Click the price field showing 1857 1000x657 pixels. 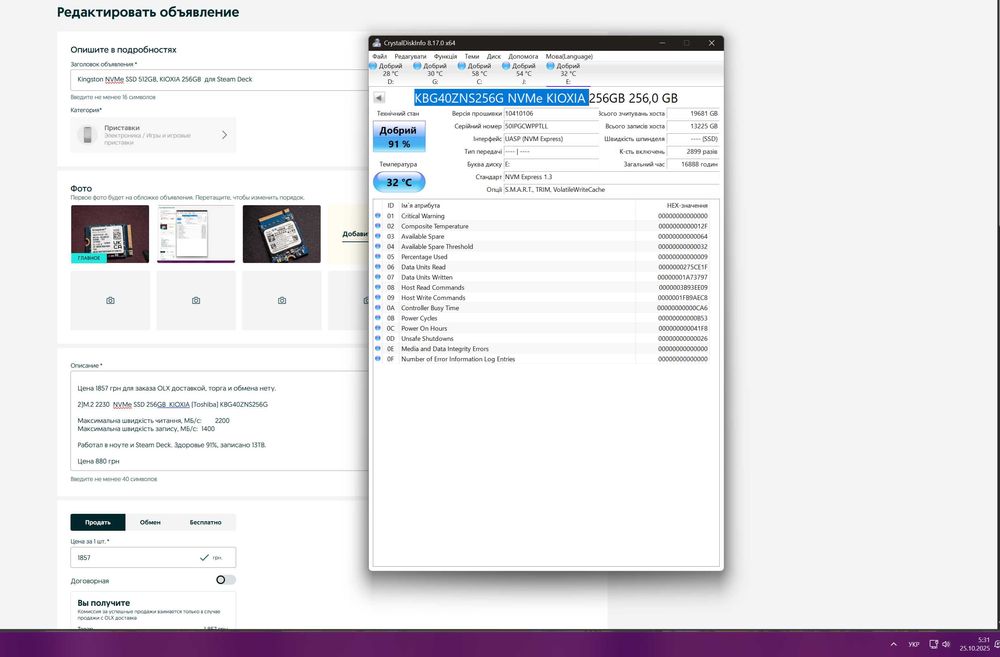coord(153,557)
